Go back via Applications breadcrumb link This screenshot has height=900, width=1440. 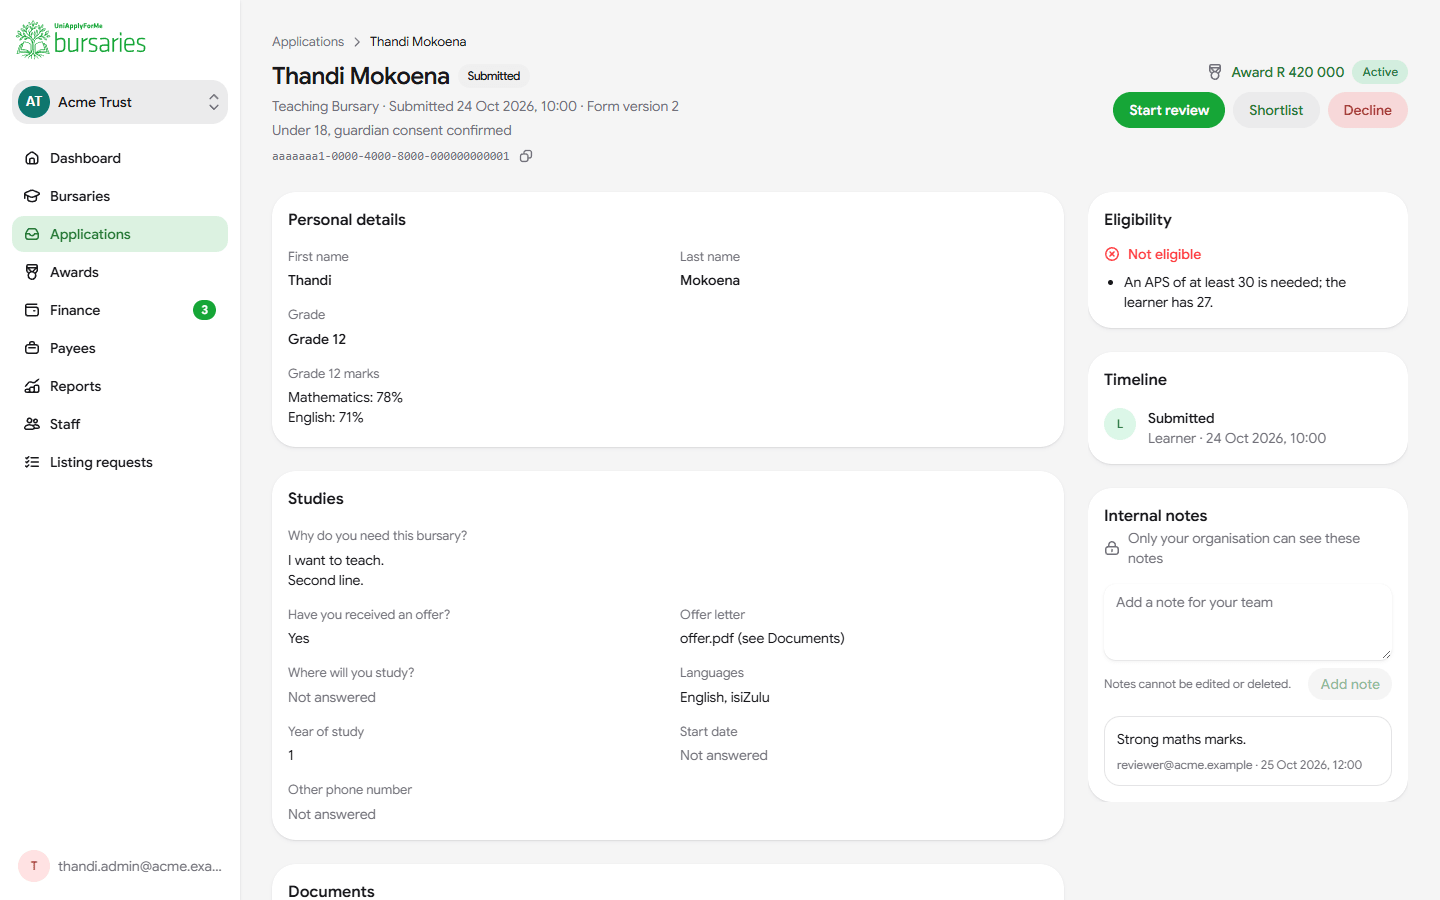(308, 42)
